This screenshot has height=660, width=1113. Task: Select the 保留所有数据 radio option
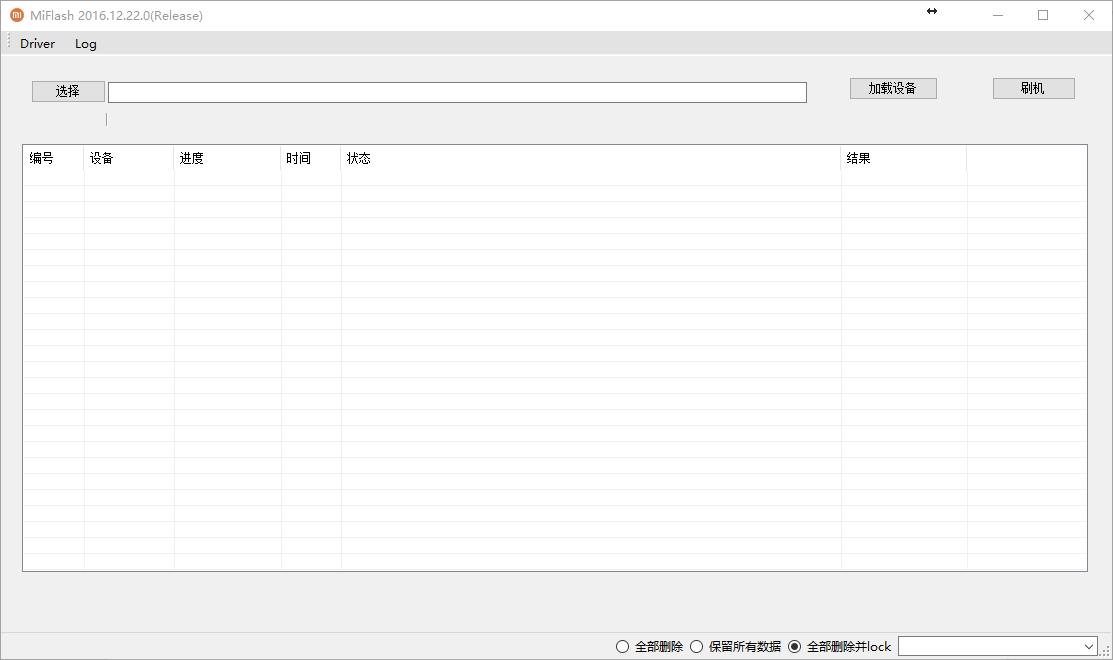(x=696, y=647)
